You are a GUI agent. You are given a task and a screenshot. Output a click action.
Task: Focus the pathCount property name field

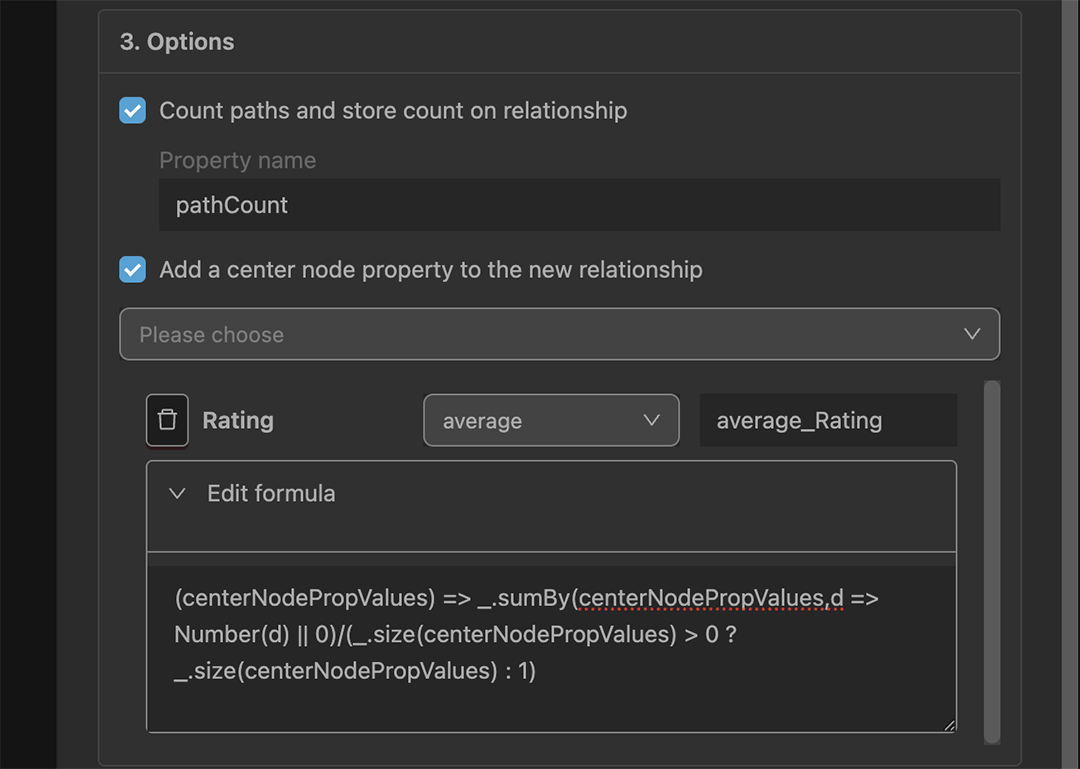(x=579, y=205)
